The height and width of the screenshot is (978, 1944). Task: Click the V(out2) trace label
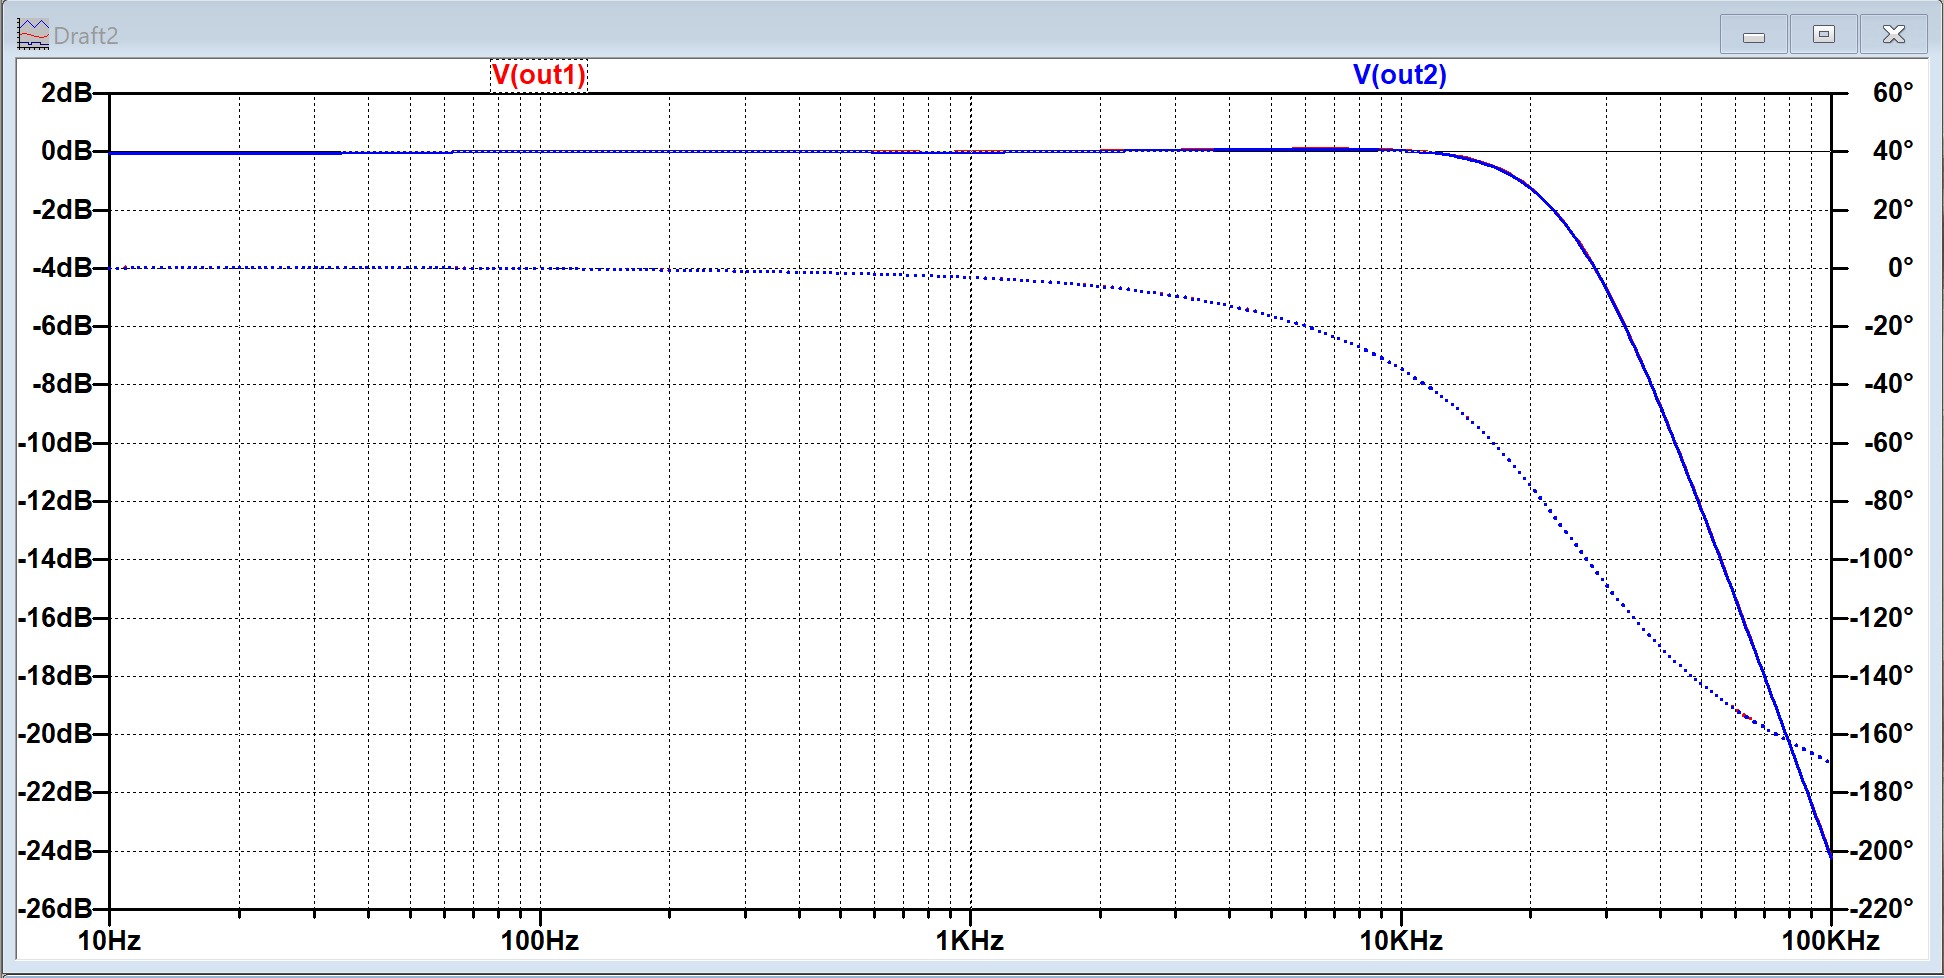coord(1399,75)
